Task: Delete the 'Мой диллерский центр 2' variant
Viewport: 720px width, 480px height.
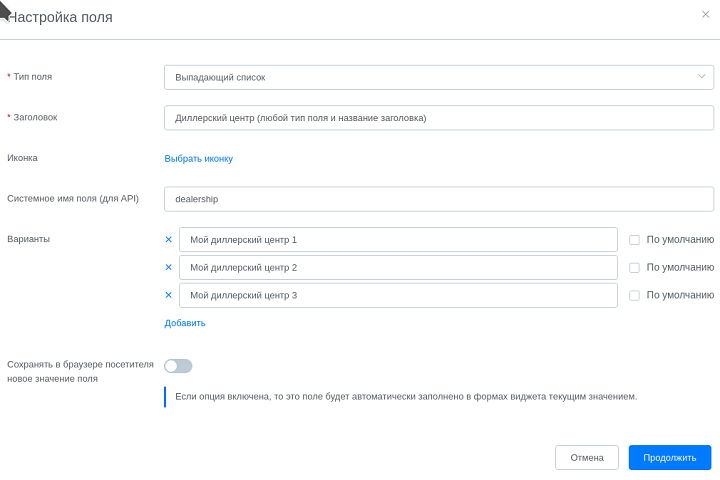Action: point(169,267)
